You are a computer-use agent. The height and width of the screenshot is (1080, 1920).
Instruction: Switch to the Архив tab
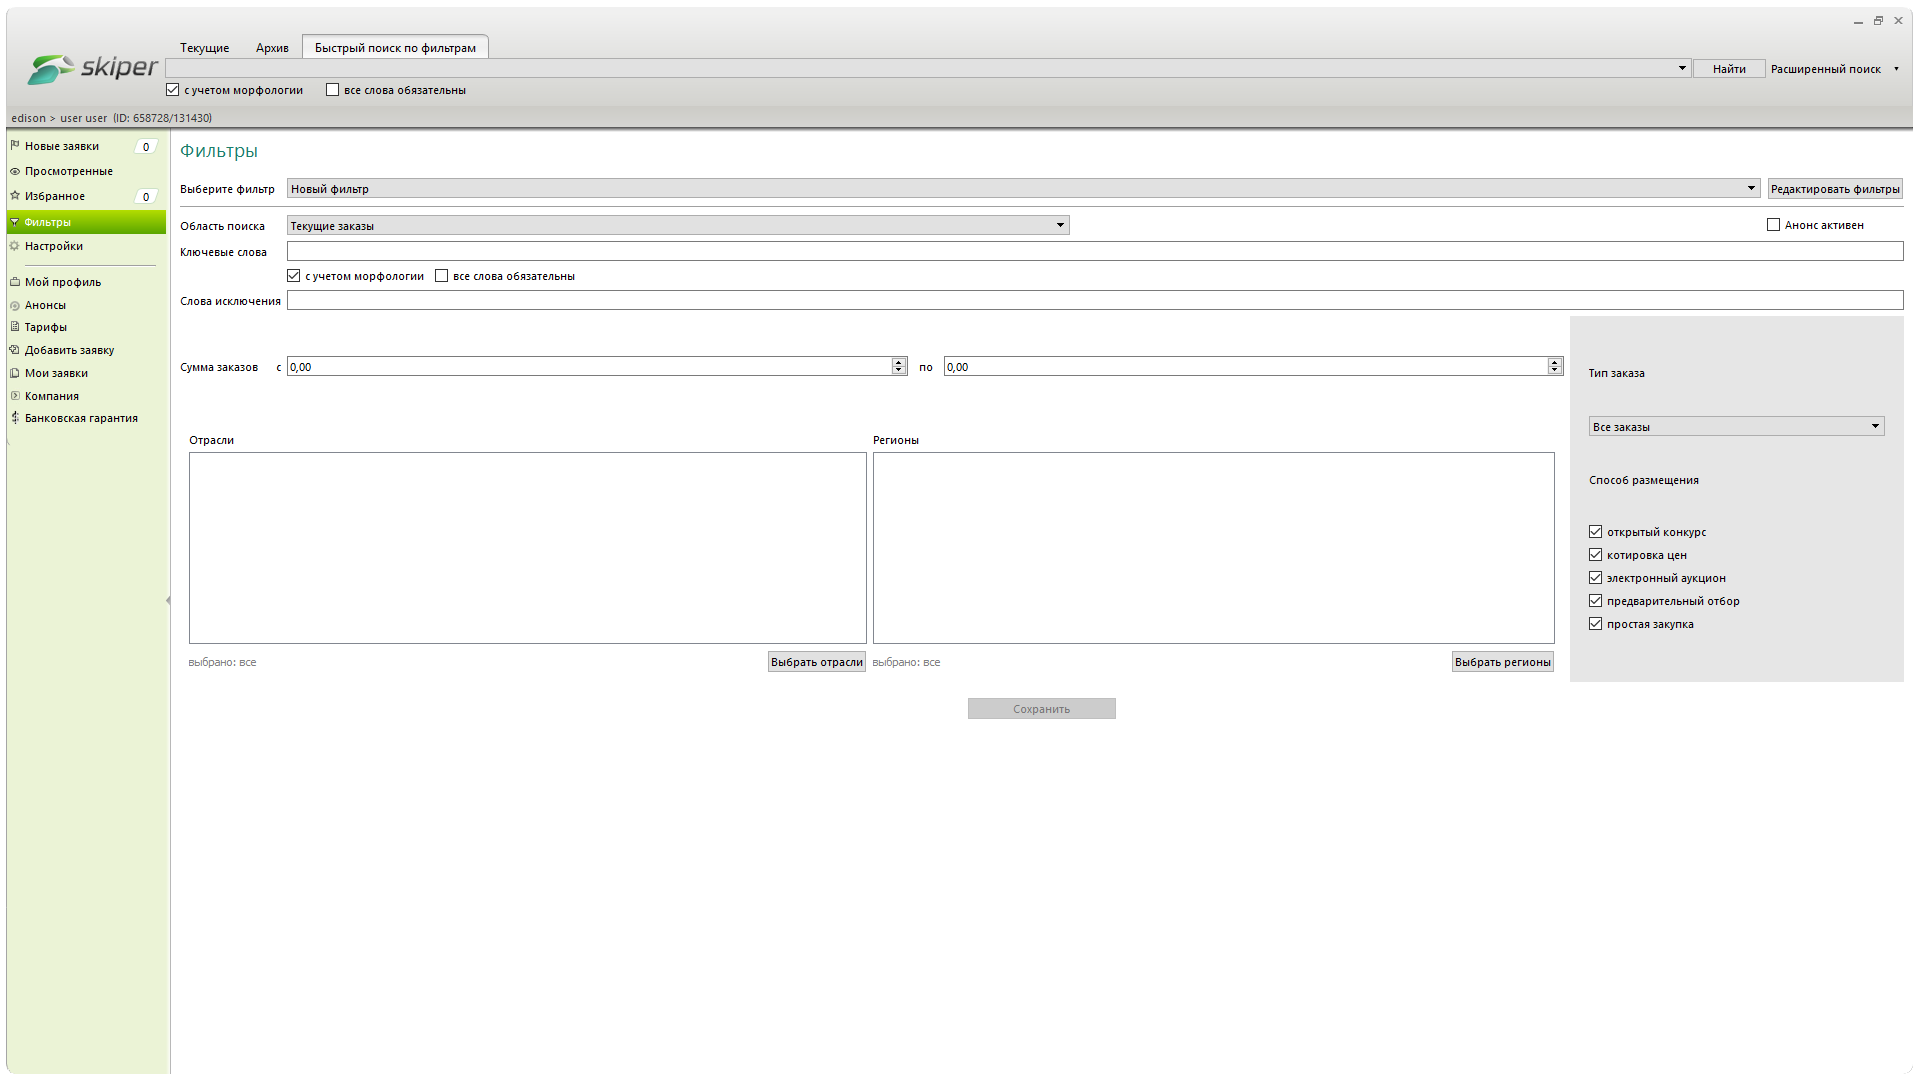click(272, 48)
